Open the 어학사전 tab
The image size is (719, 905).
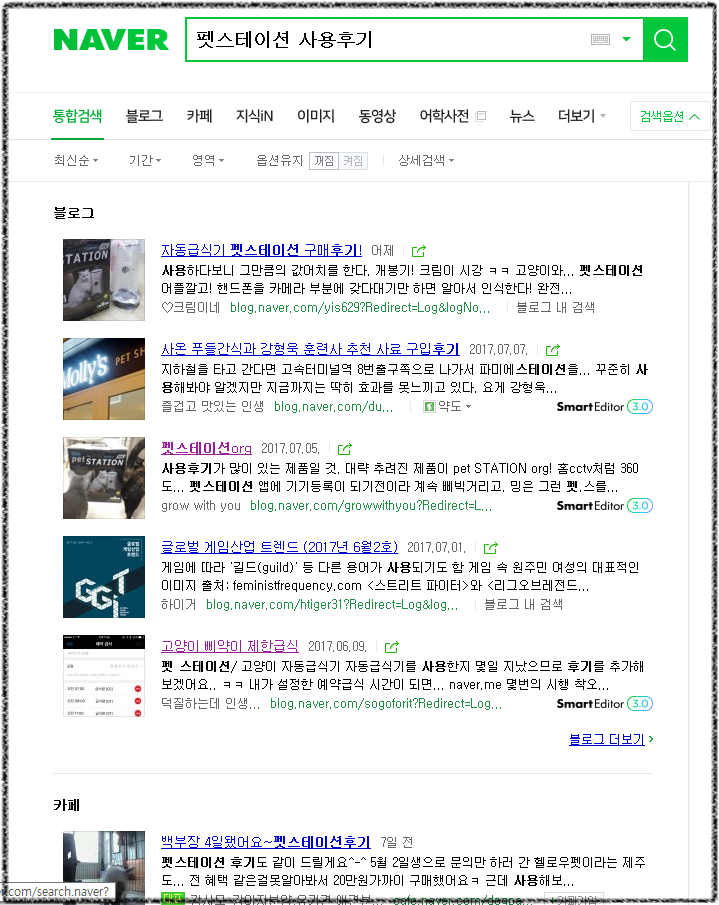(x=444, y=116)
